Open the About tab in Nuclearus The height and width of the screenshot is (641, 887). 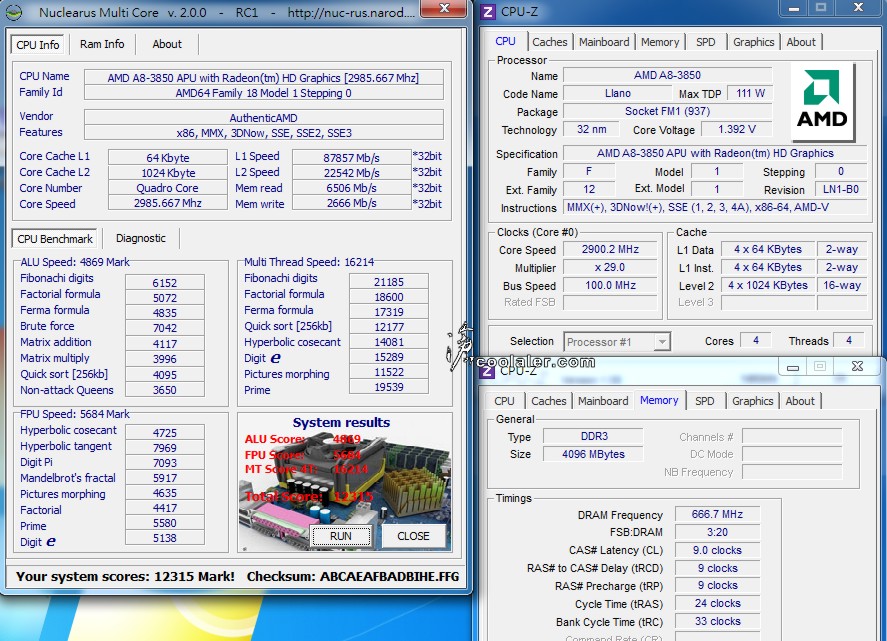click(167, 44)
